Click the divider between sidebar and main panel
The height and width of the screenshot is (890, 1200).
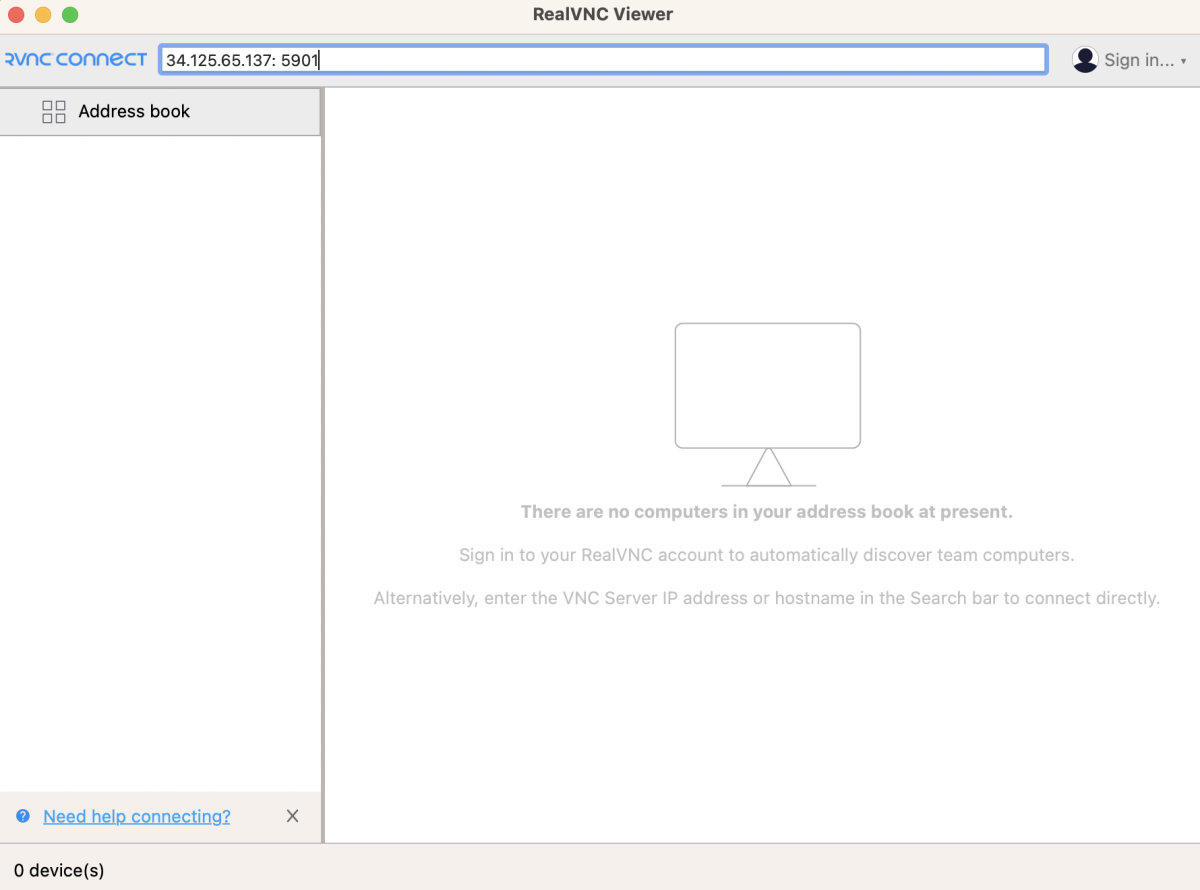click(x=322, y=465)
